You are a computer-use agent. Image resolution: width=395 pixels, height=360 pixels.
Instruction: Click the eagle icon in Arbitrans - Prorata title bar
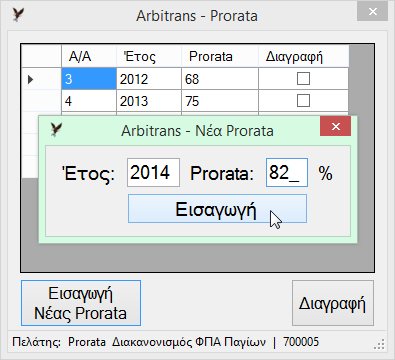pos(18,15)
